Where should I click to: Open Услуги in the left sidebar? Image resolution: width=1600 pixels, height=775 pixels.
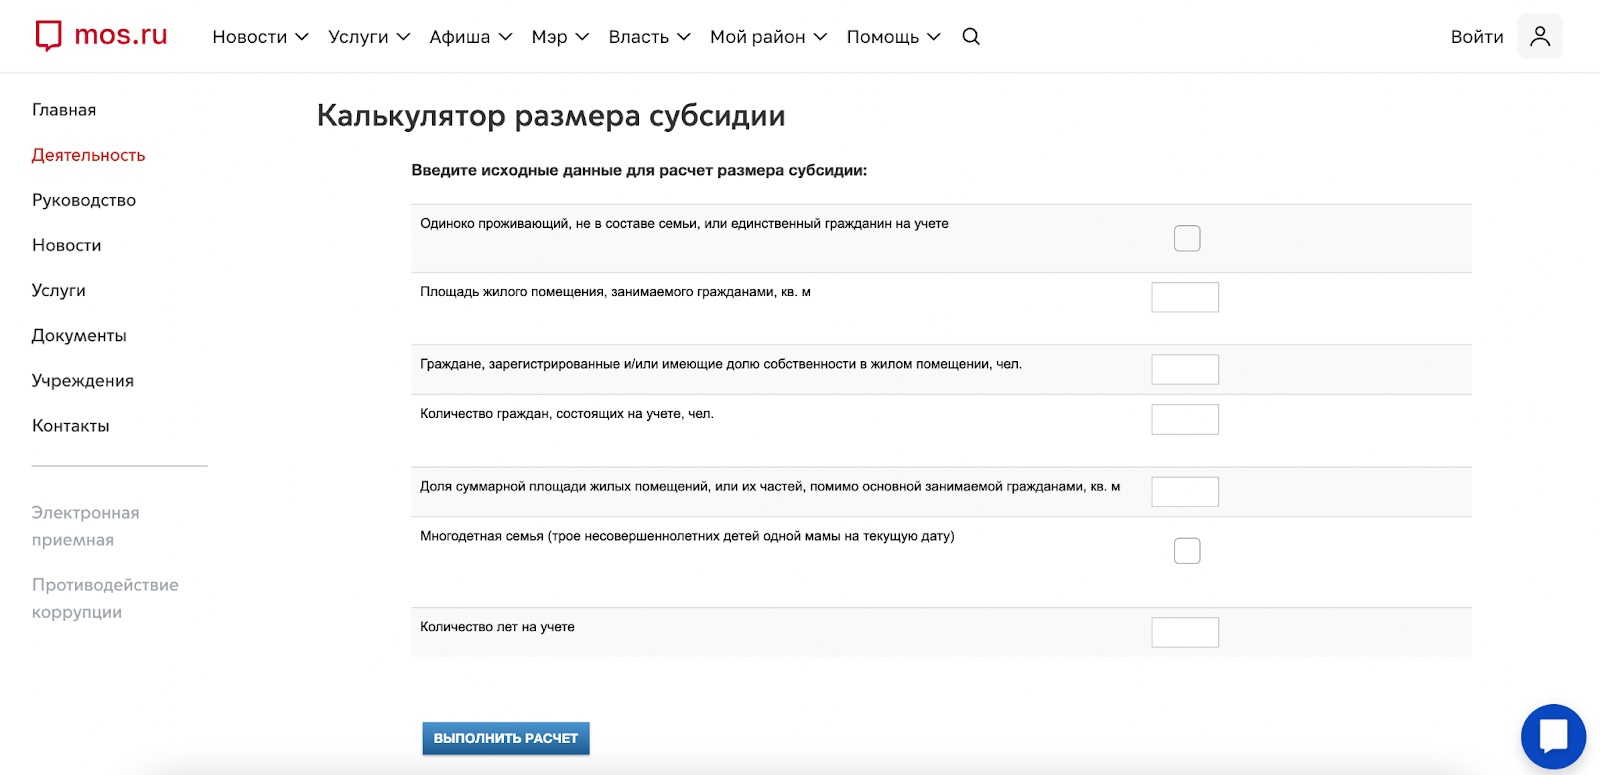pos(59,290)
